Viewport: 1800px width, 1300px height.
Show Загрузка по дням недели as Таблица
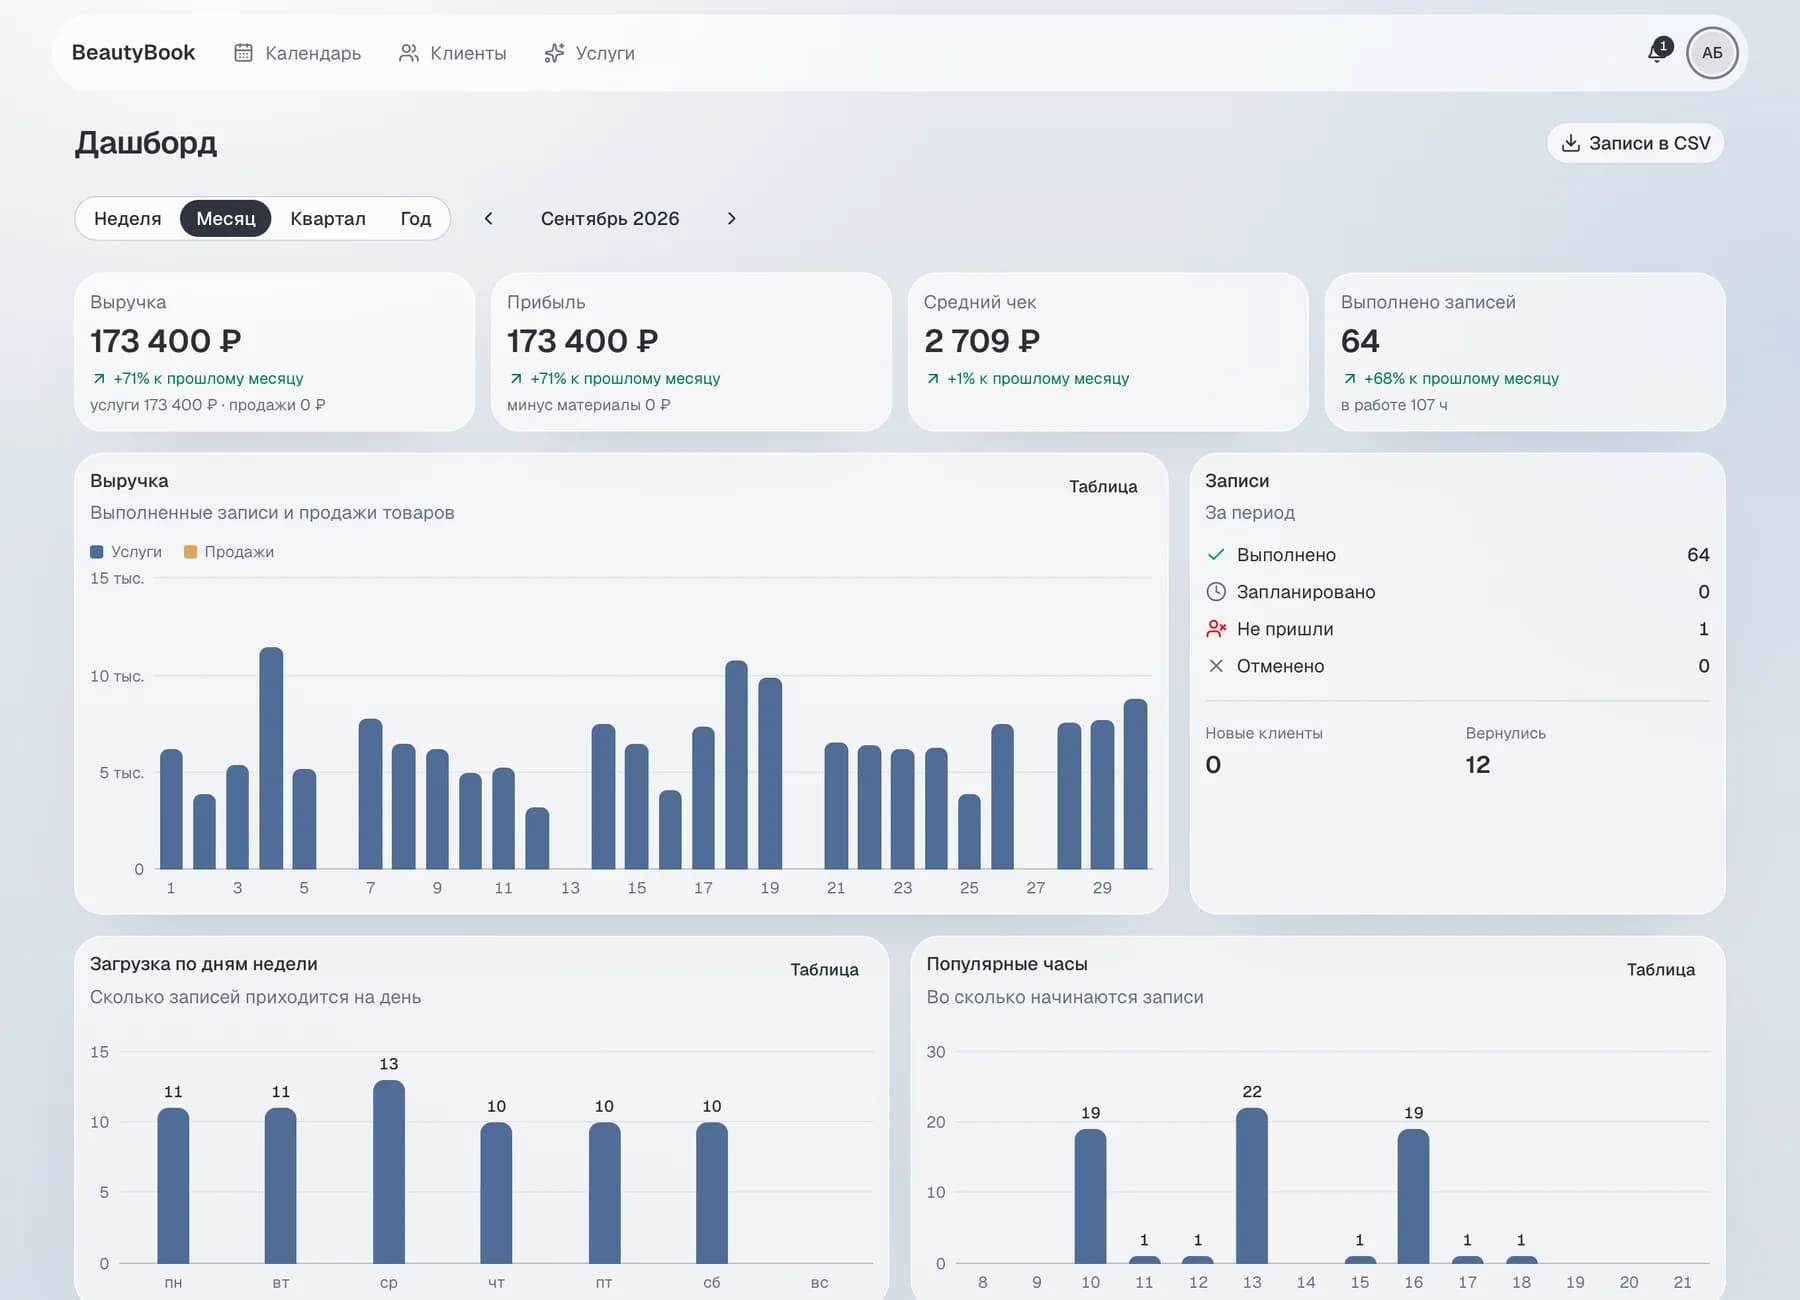pyautogui.click(x=824, y=969)
